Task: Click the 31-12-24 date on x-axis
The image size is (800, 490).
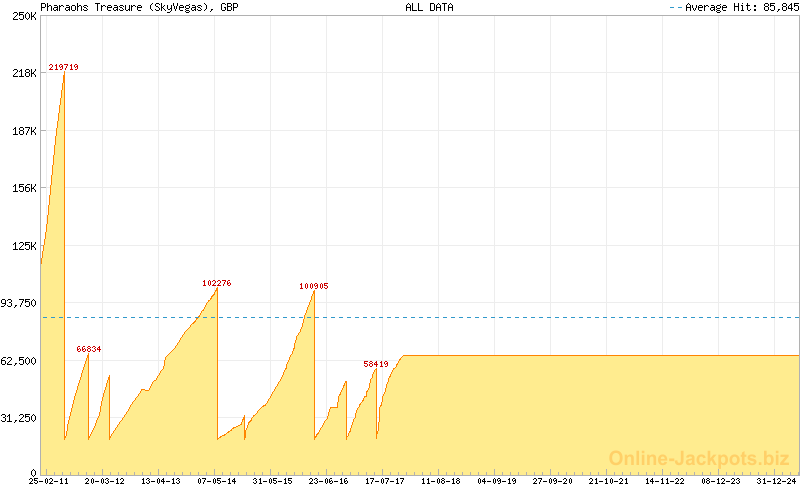Action: (x=776, y=481)
